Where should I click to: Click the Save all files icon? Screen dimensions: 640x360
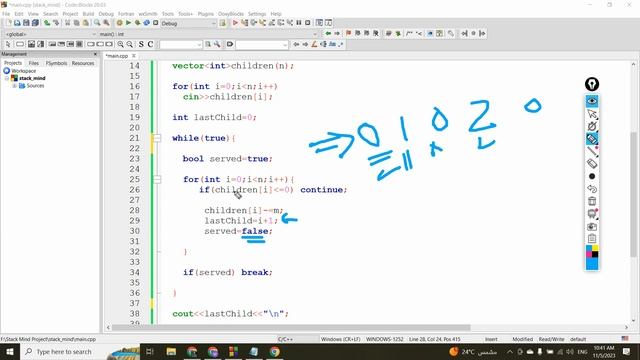[35, 23]
